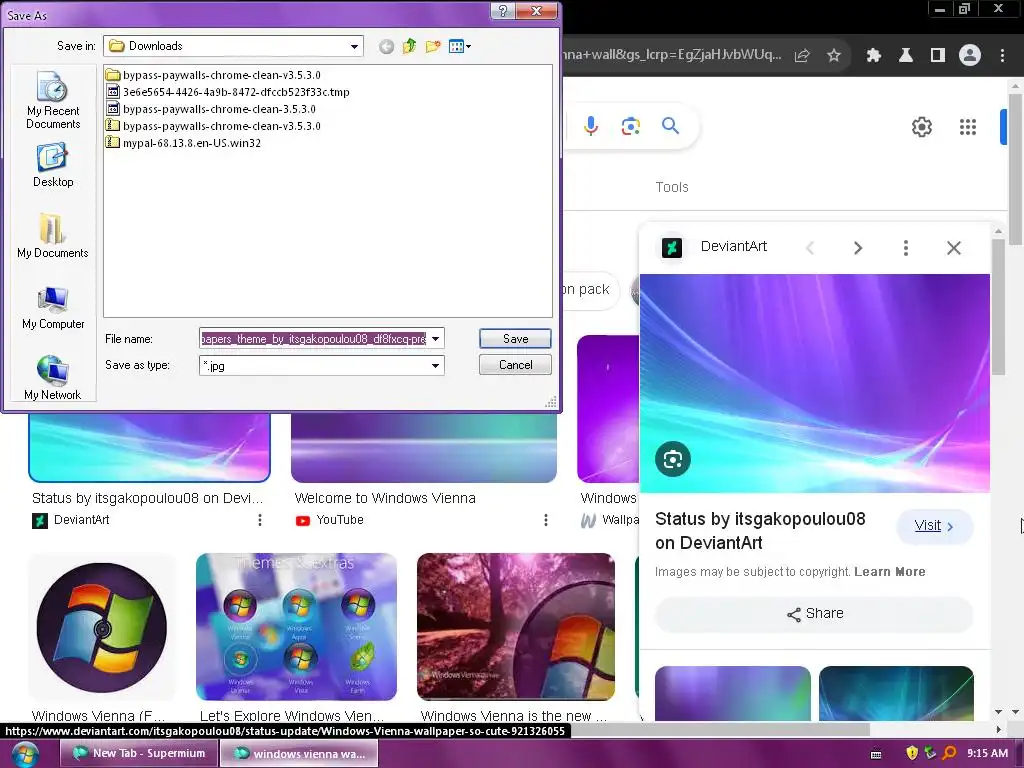1024x768 pixels.
Task: Open Google Lens camera search icon
Action: click(630, 125)
